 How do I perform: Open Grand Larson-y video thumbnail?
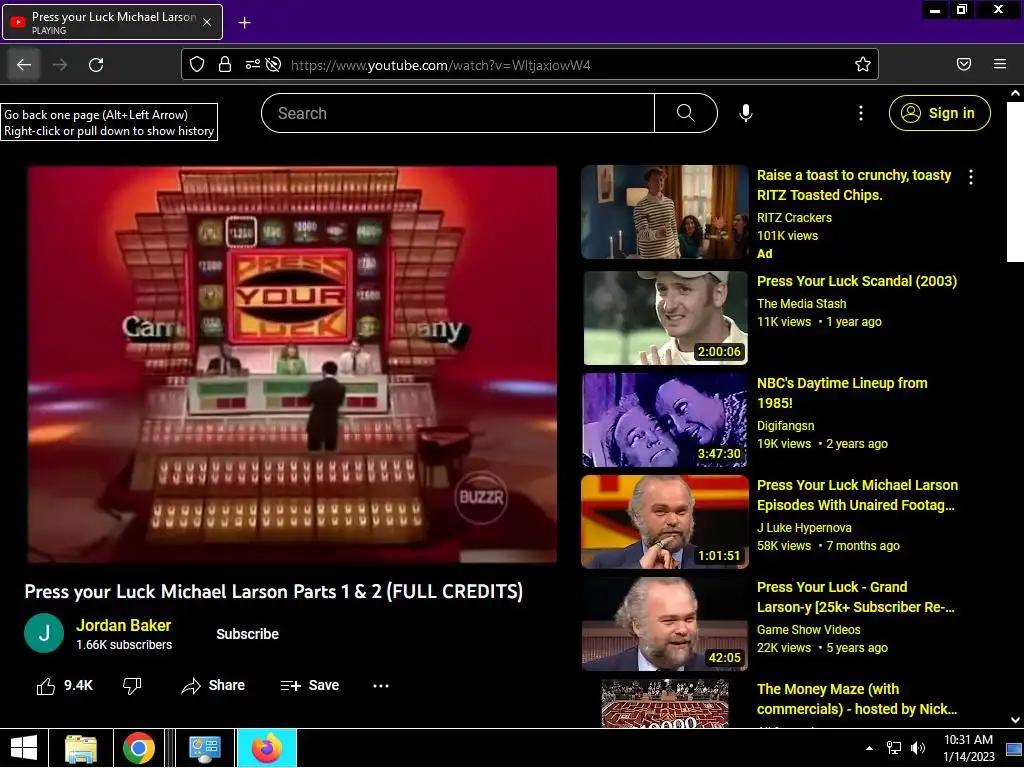(x=665, y=624)
